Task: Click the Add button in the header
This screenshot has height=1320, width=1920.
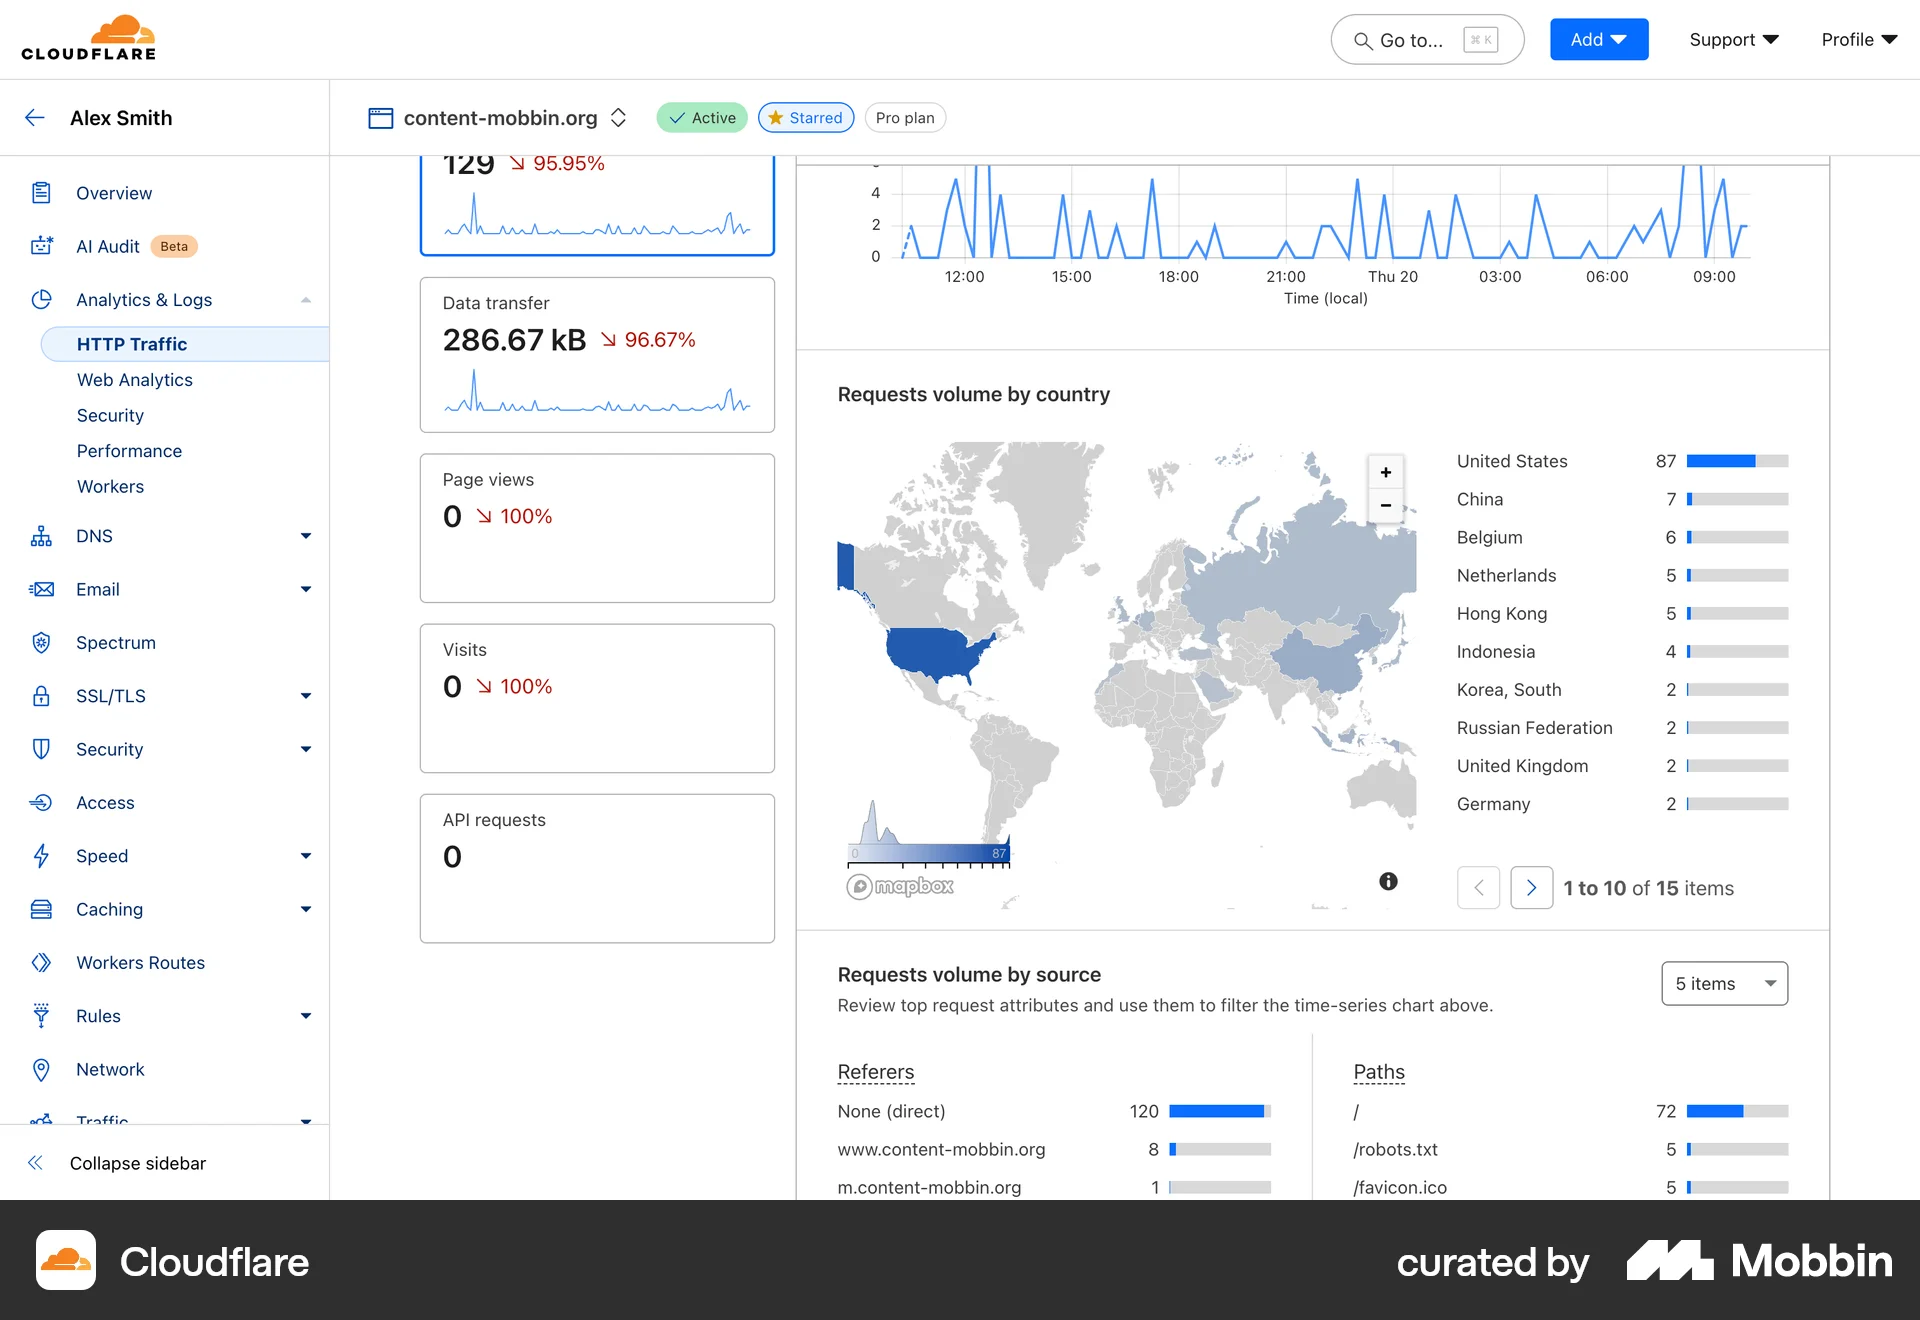Action: [x=1598, y=39]
